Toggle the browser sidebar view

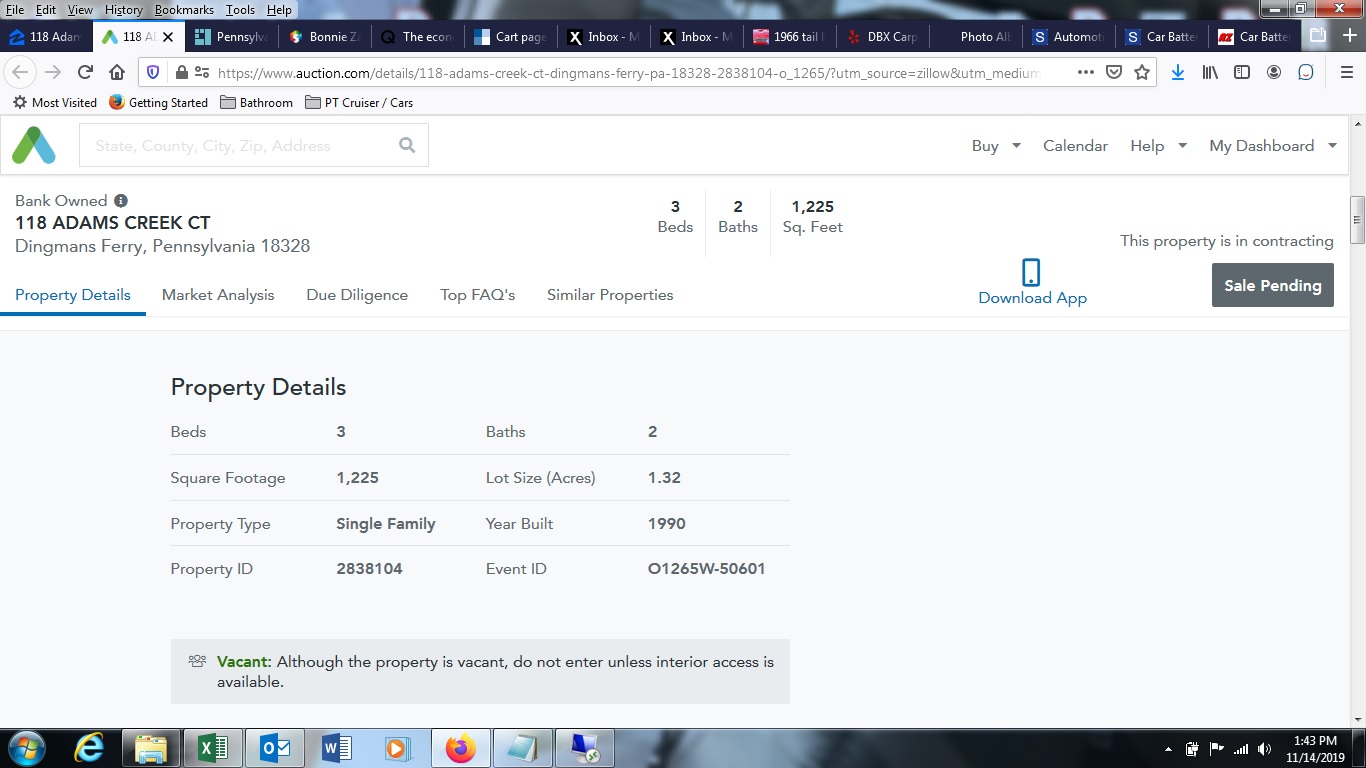(x=1241, y=72)
